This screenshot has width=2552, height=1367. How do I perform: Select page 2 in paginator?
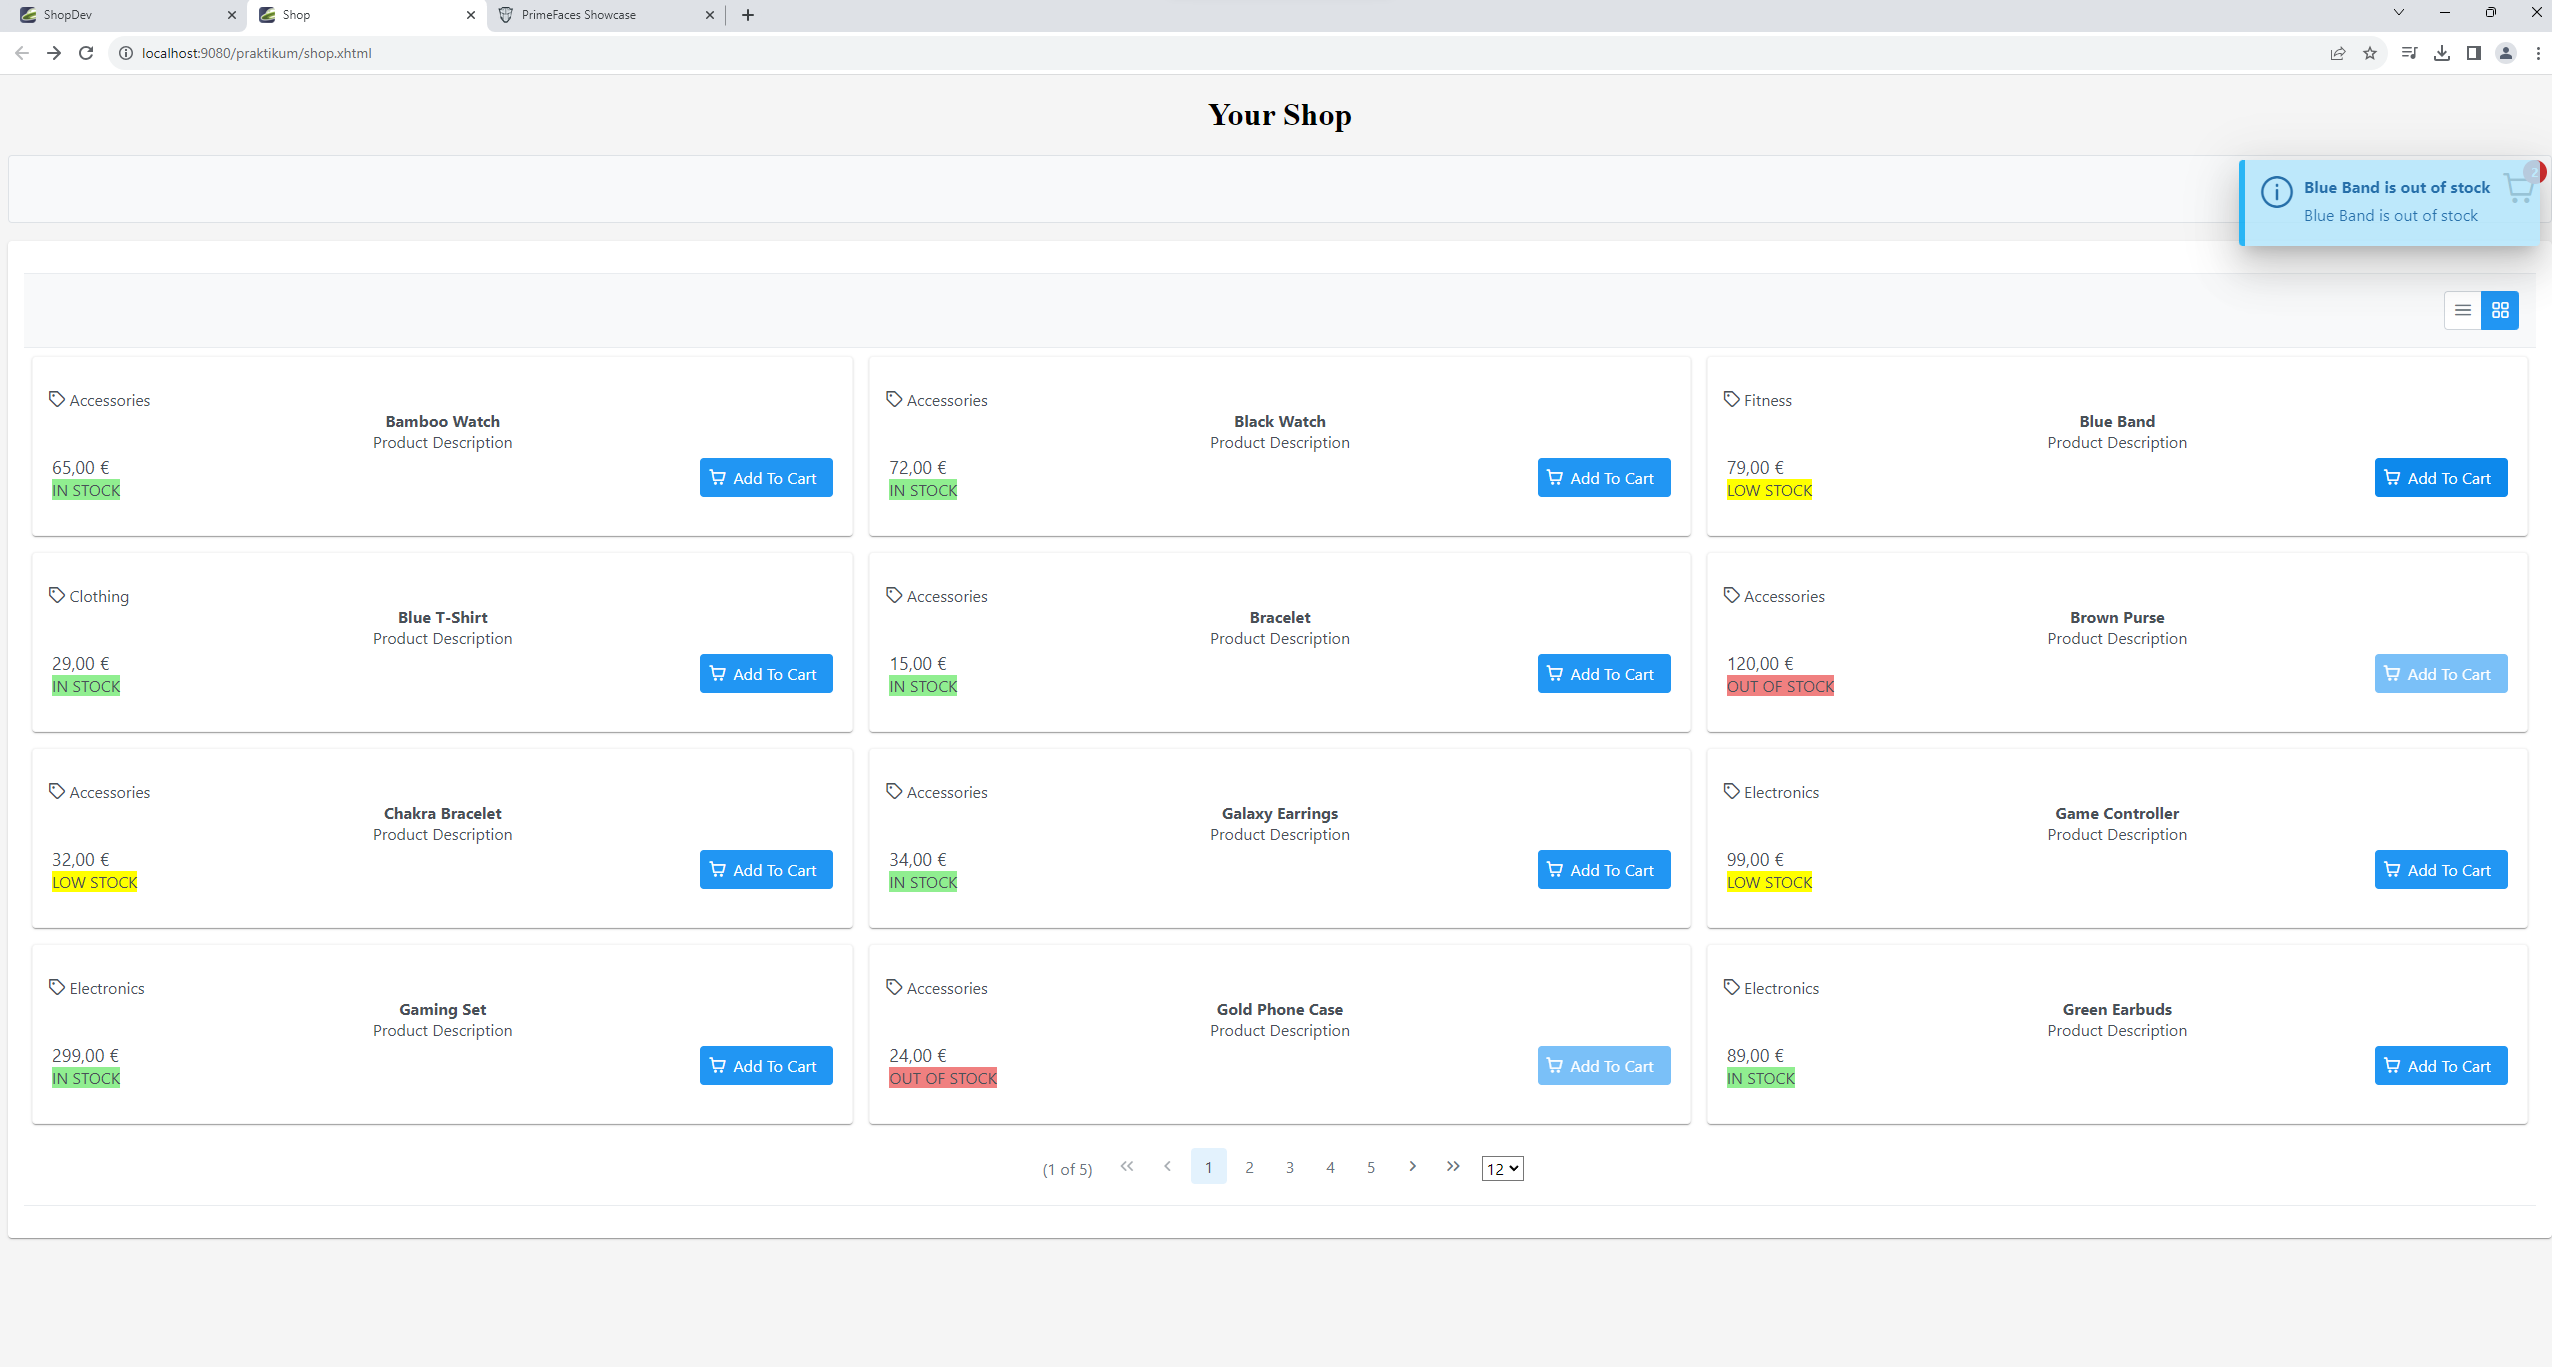1249,1167
